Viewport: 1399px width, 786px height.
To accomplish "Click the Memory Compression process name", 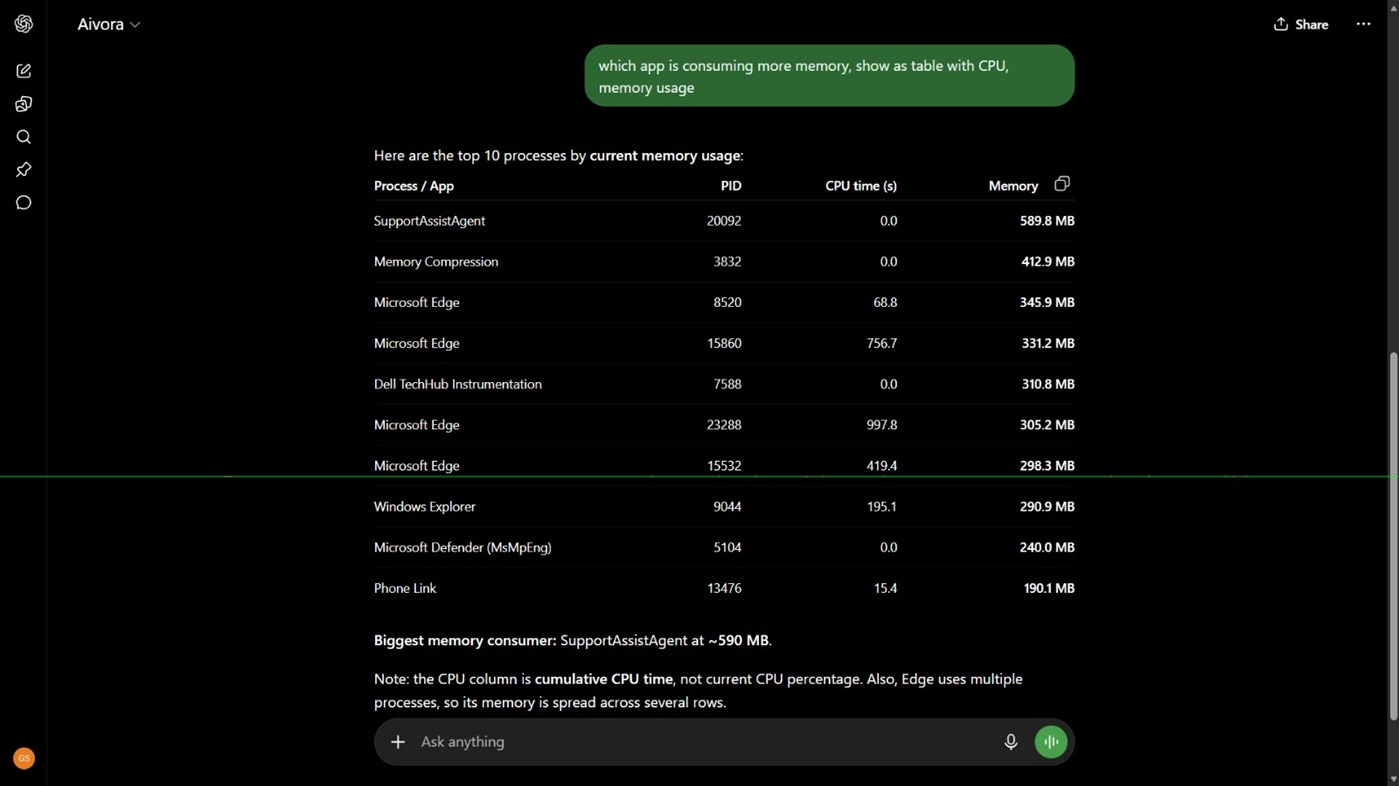I will tap(436, 262).
